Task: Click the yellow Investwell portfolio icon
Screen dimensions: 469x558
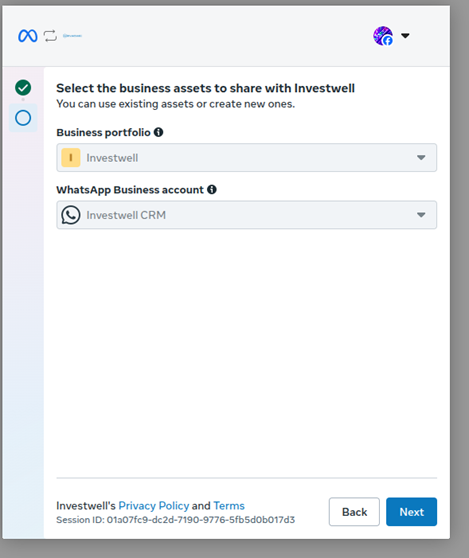Action: [71, 158]
